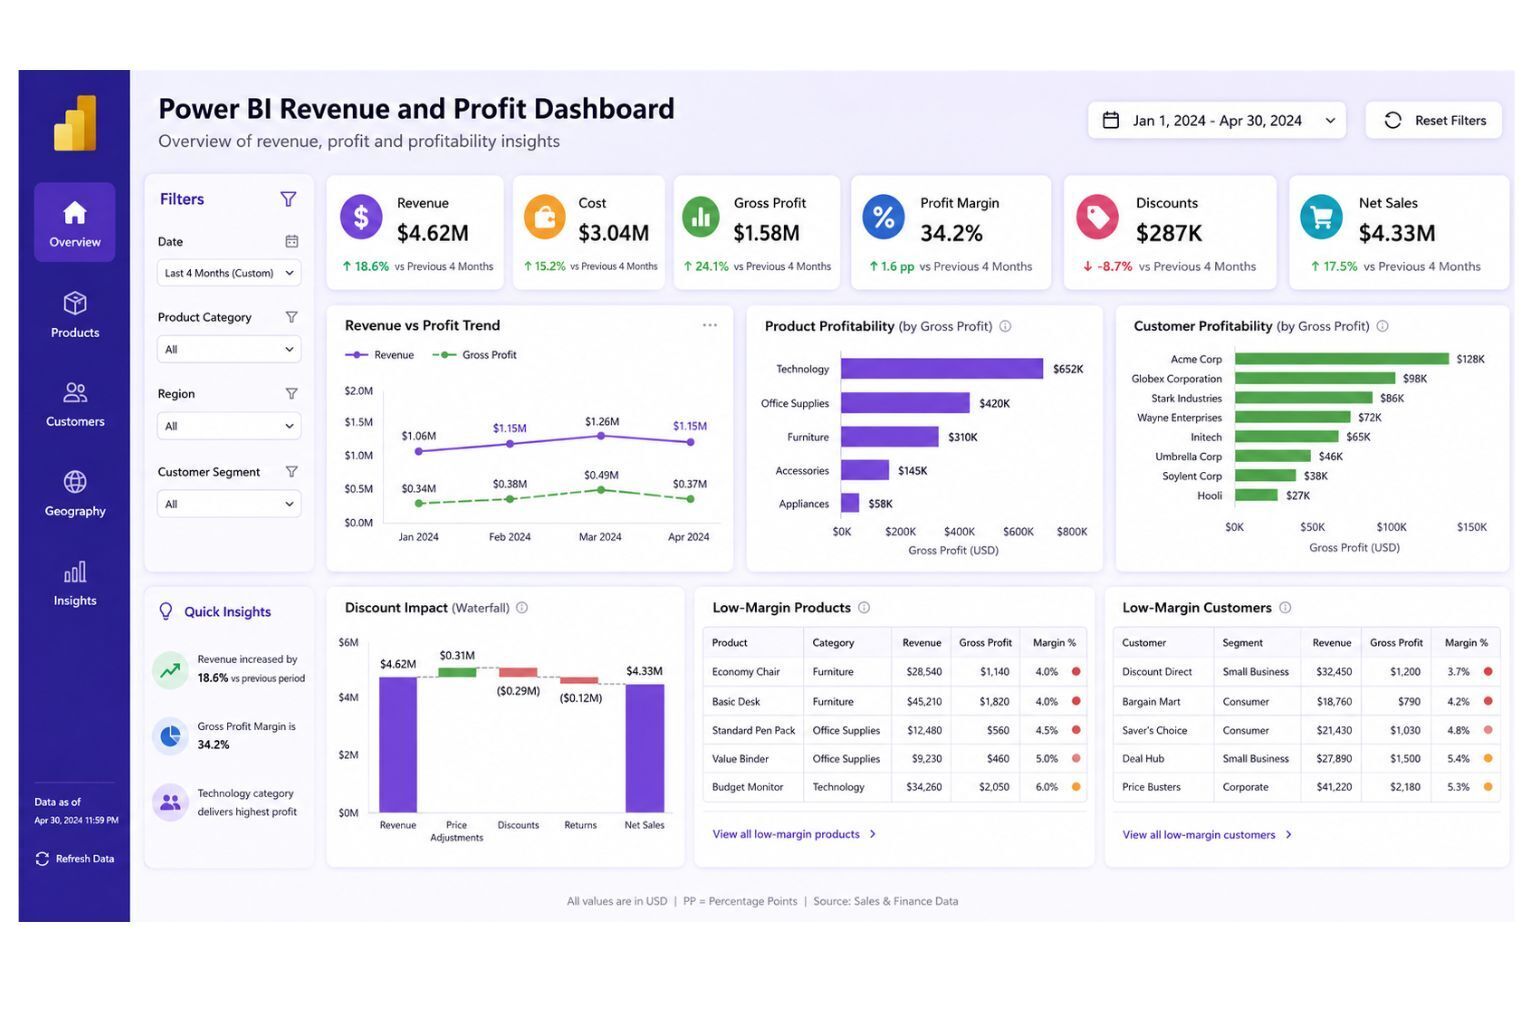Click the Budget Monitor product row

[x=895, y=787]
